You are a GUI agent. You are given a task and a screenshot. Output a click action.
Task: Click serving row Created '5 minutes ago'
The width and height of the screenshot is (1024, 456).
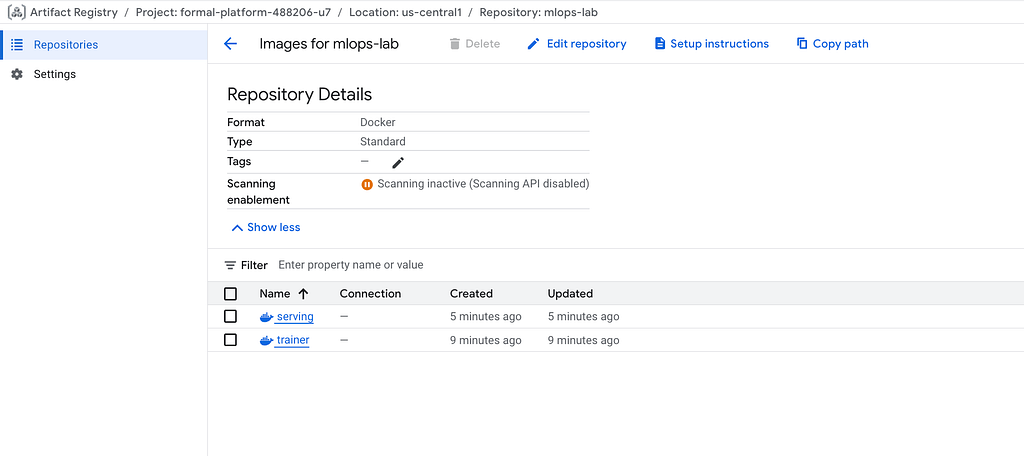(x=486, y=317)
